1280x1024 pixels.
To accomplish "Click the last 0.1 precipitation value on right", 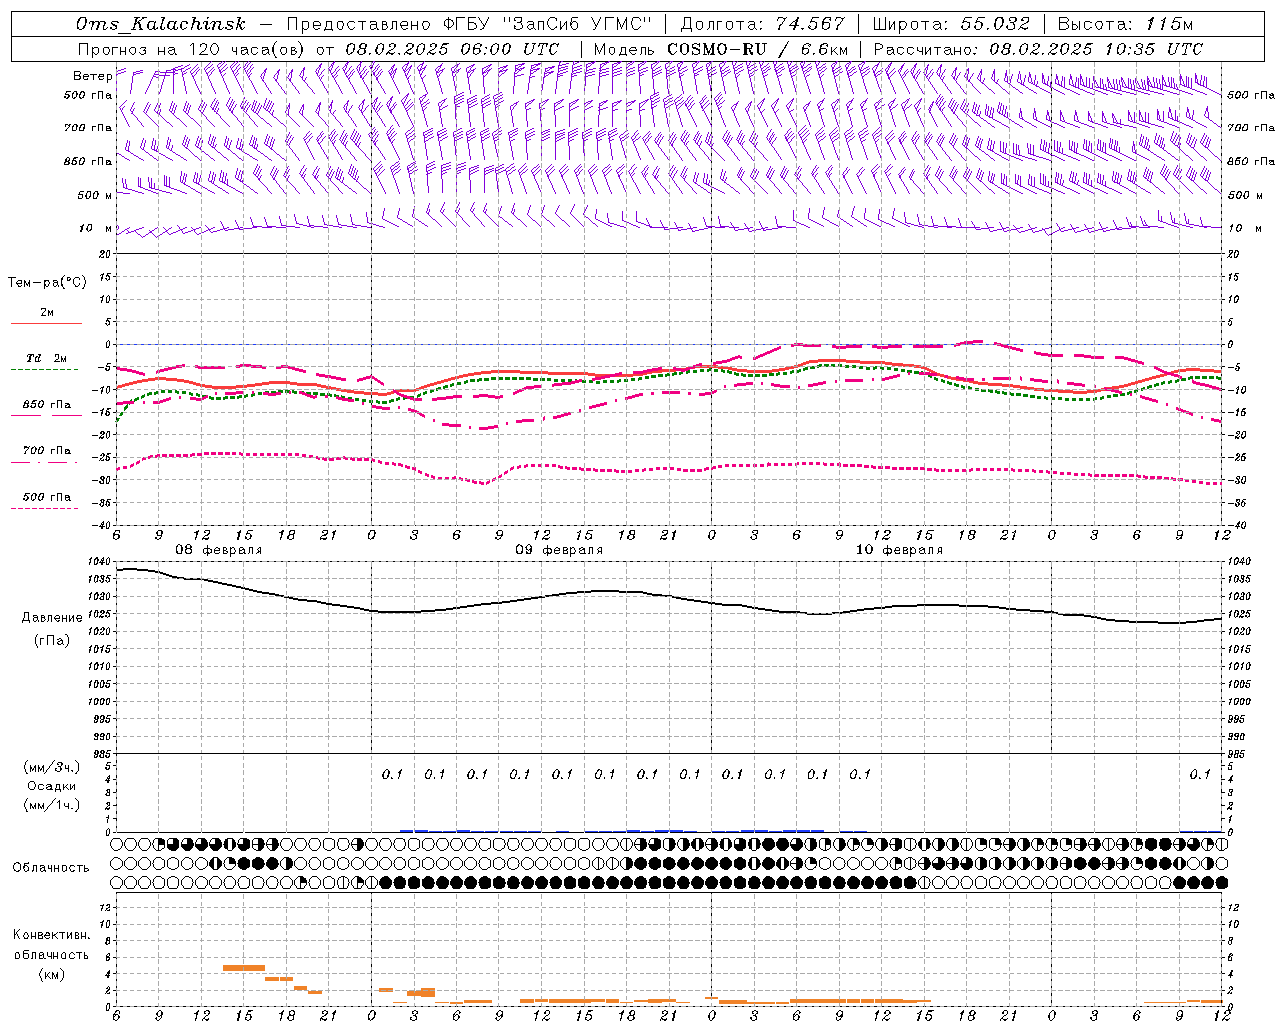I will point(1200,774).
